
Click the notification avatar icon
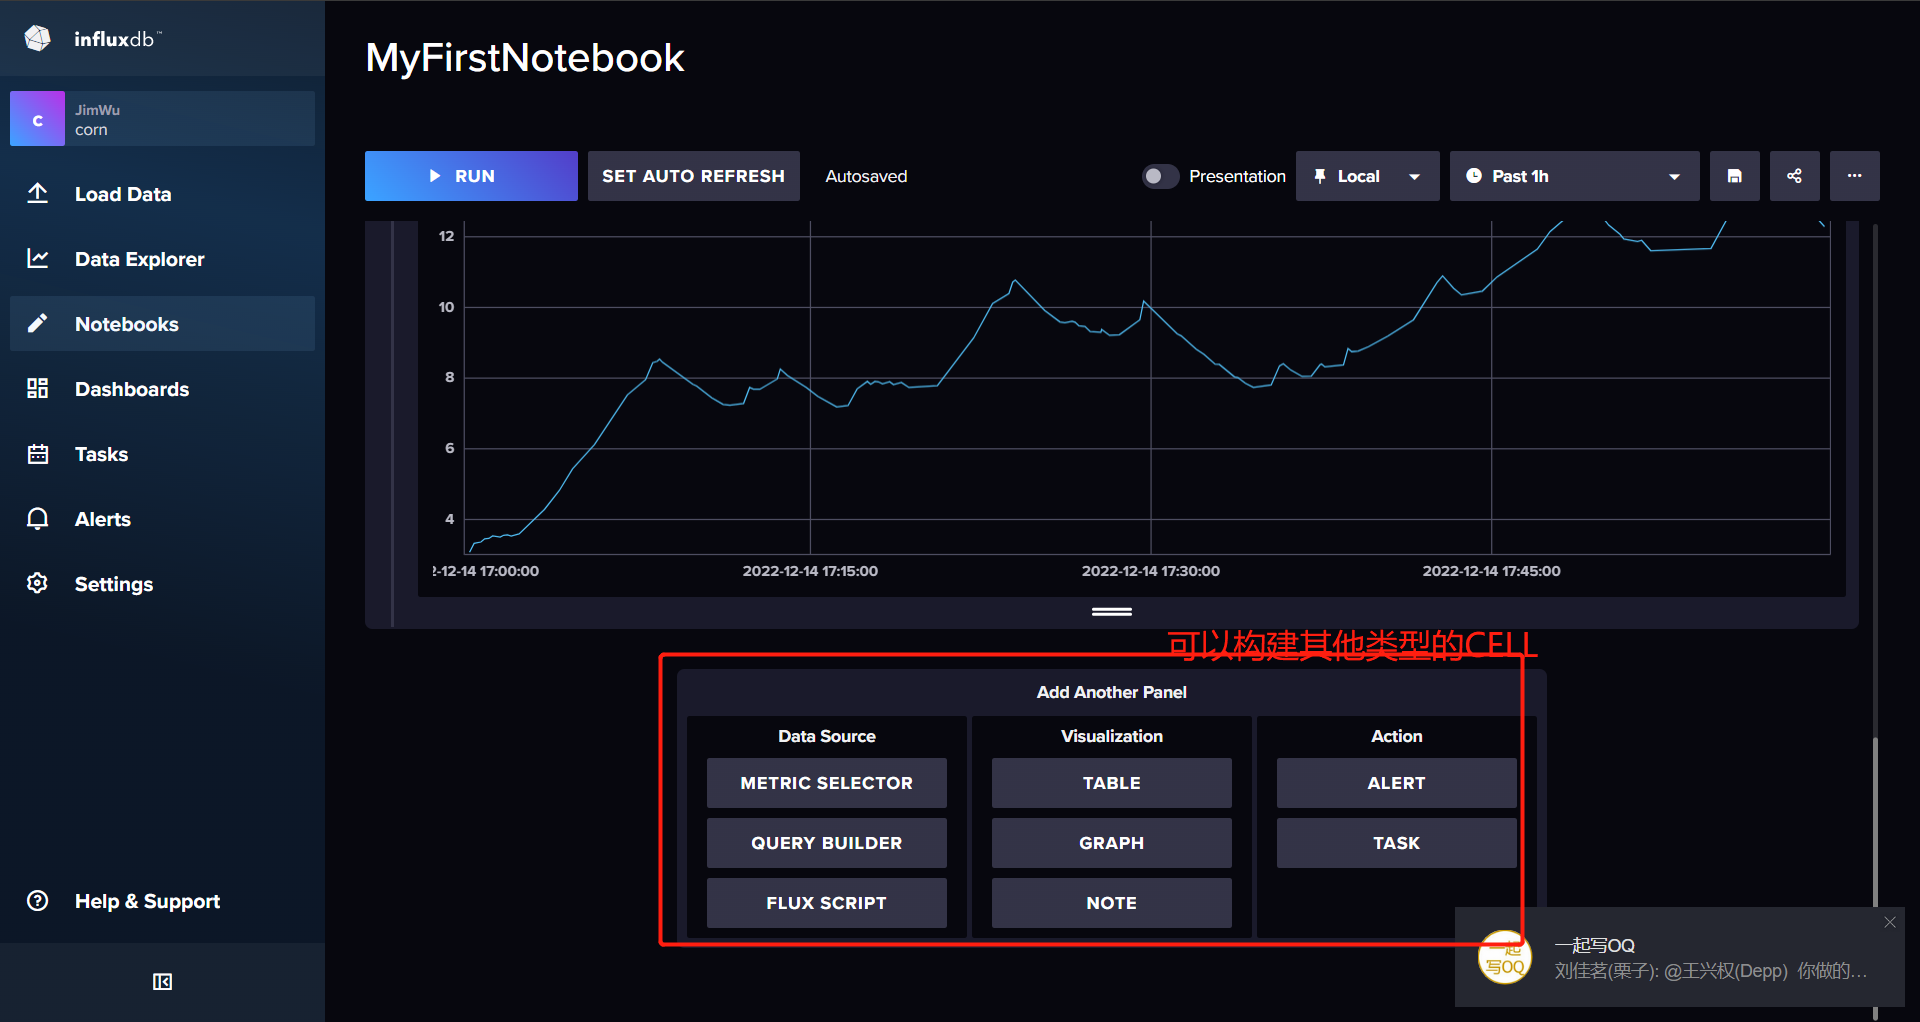1505,957
